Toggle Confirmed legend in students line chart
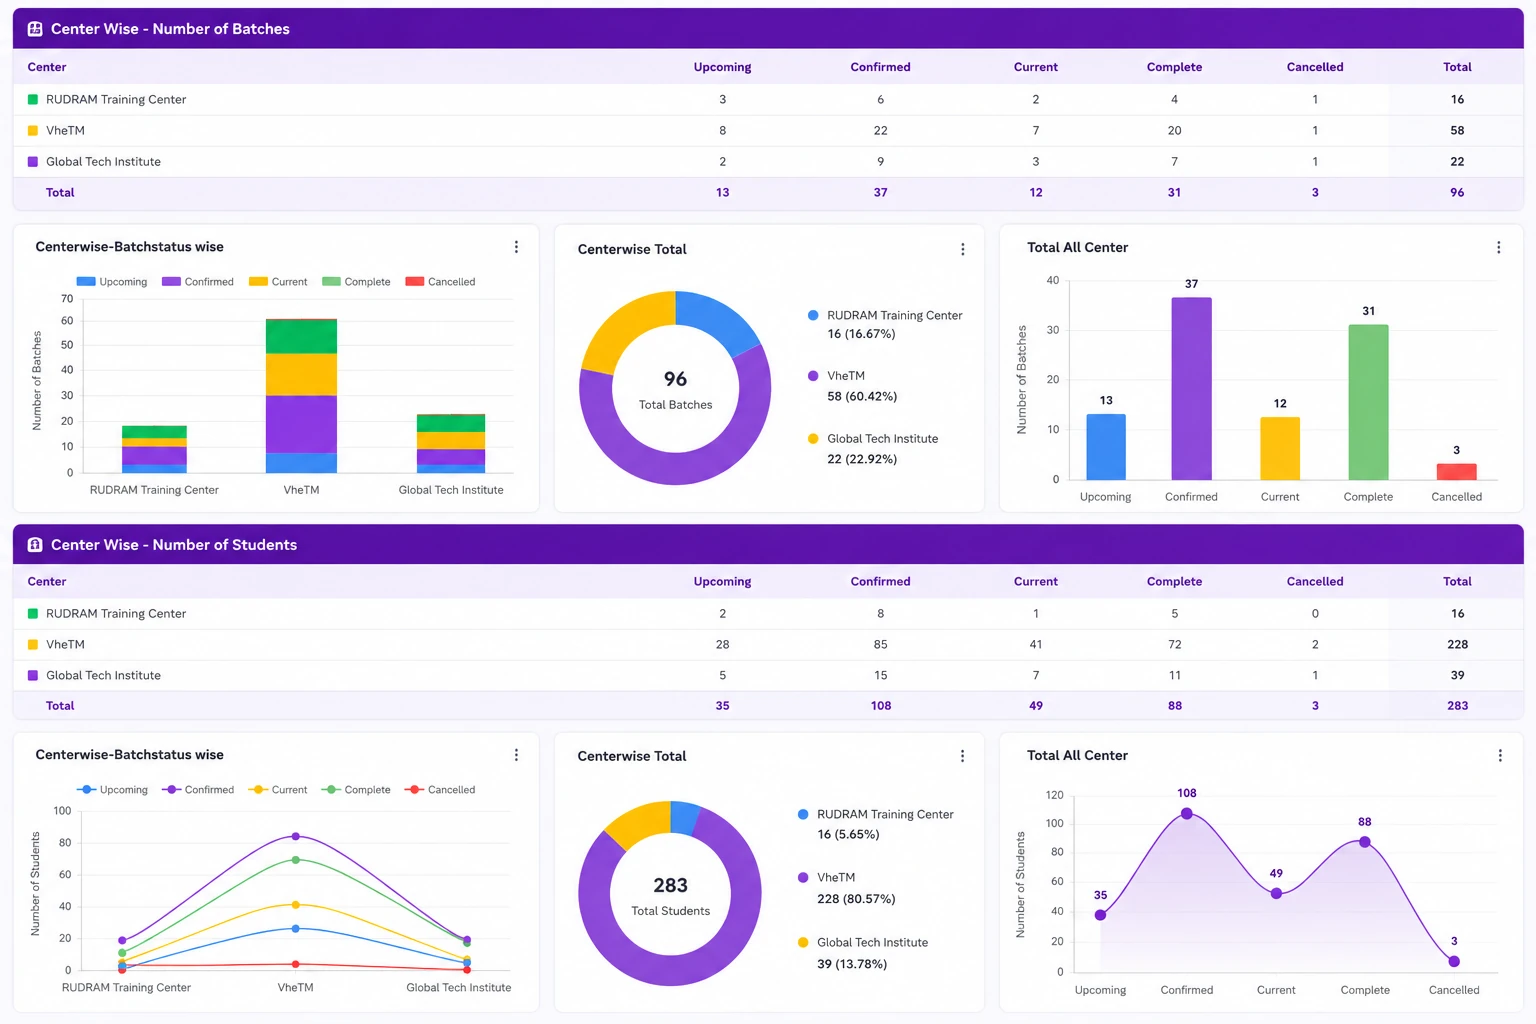Screen dimensions: 1536x1024 pos(198,790)
